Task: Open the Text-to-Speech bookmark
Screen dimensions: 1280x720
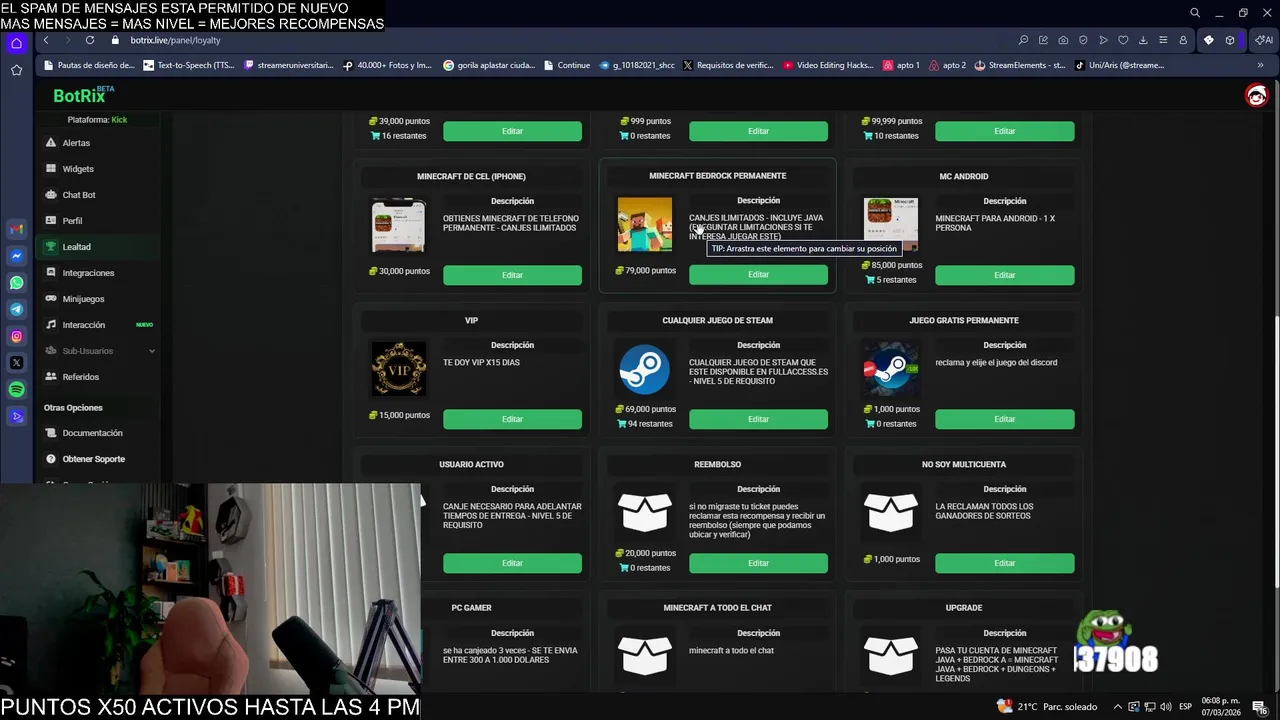Action: coord(189,65)
